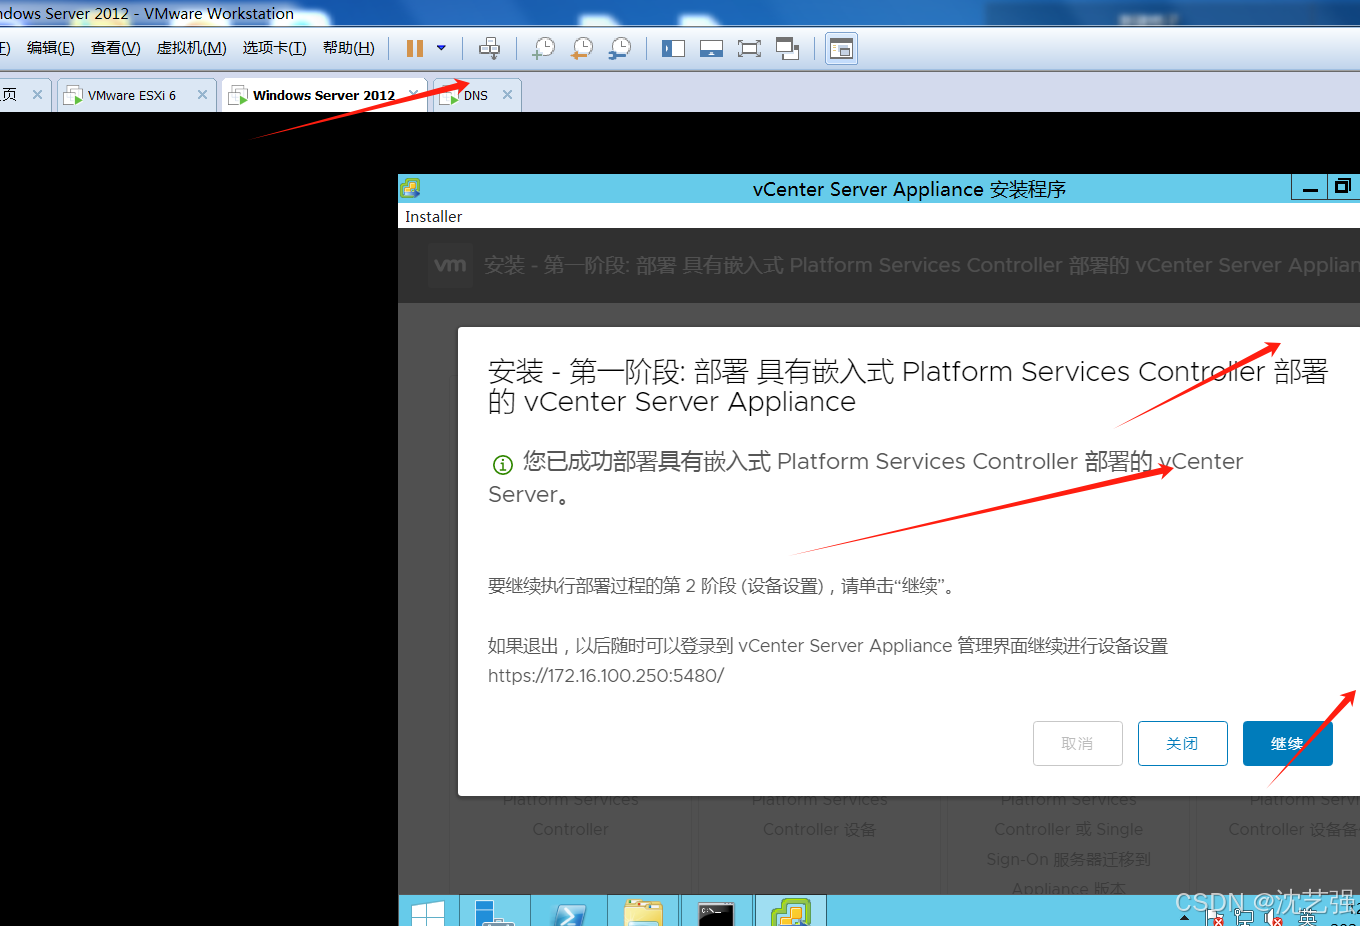Click the vCenter installer taskbar icon
The image size is (1360, 926).
point(790,911)
